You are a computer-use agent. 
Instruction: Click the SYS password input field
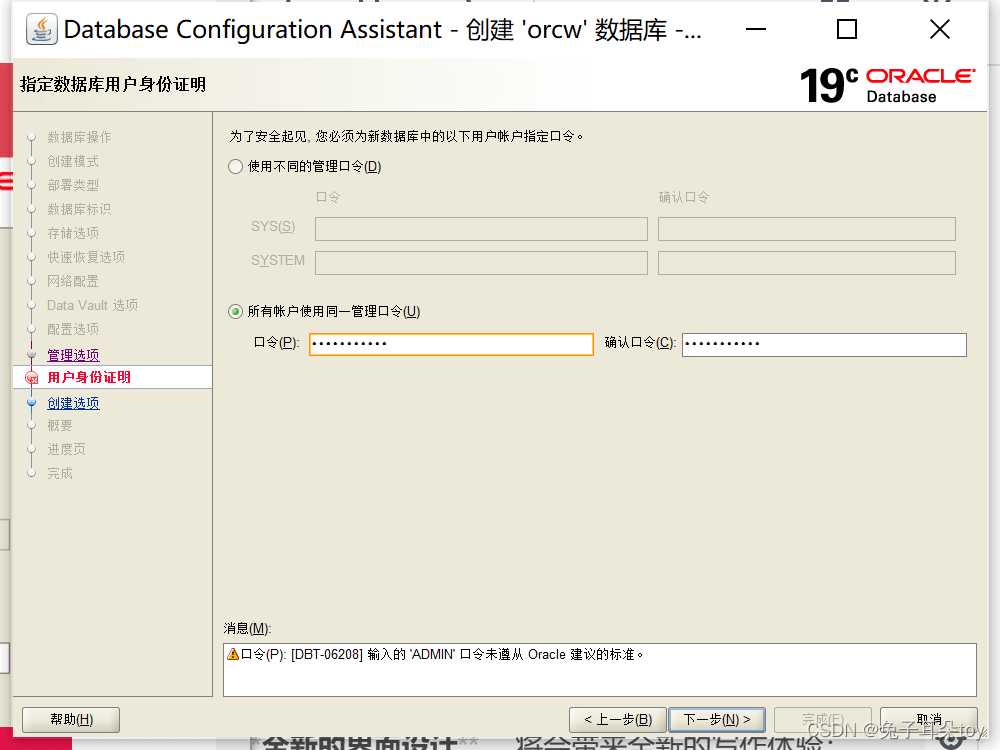point(481,229)
